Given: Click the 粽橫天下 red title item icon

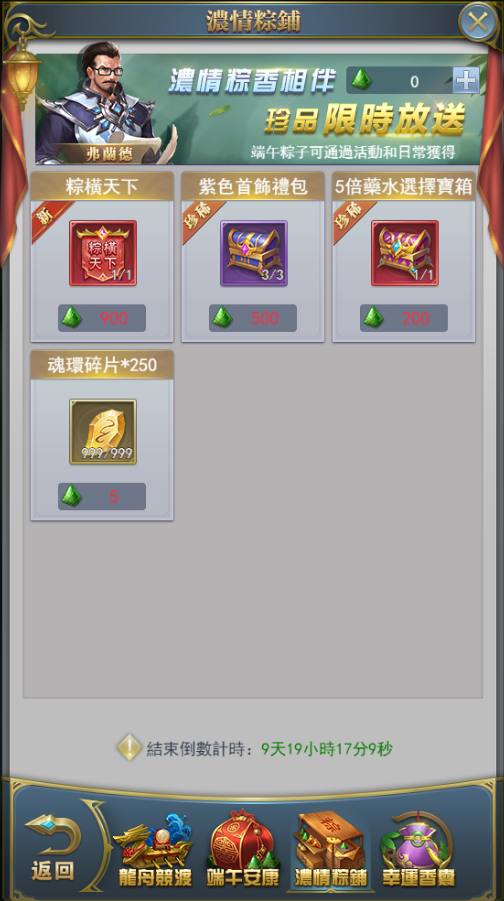Looking at the screenshot, I should click(x=103, y=253).
